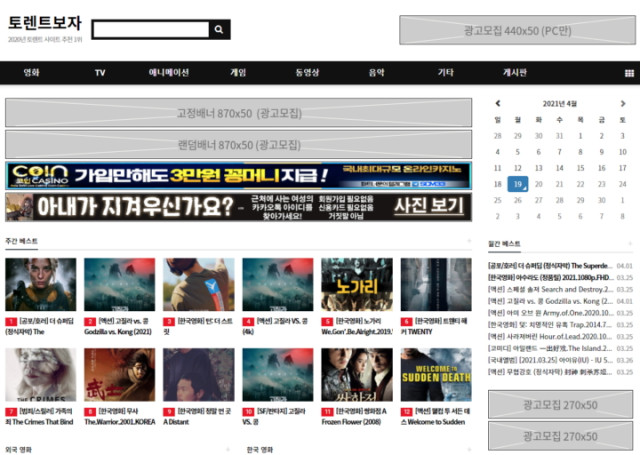Open the 게시판 menu
640x455 pixels.
(x=515, y=73)
